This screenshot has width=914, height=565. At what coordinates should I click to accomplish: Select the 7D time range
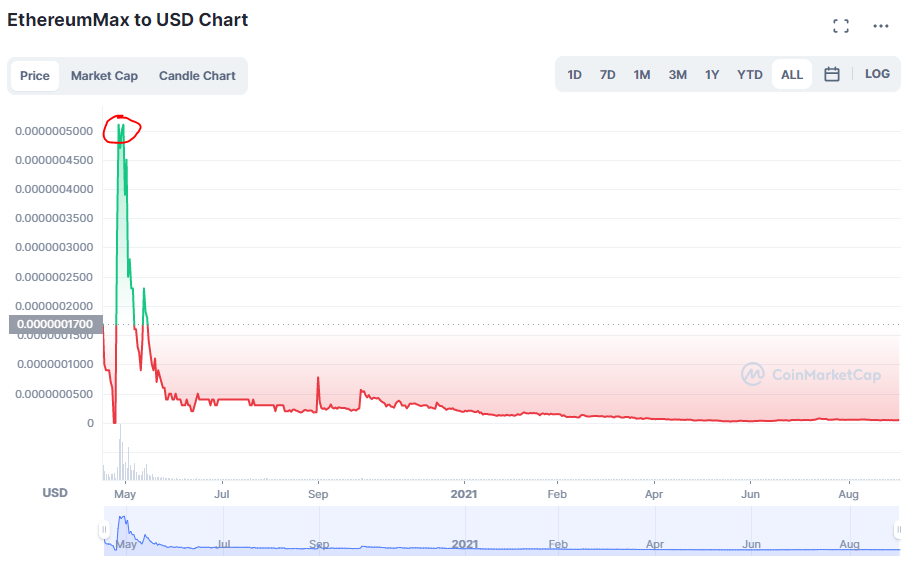click(607, 75)
